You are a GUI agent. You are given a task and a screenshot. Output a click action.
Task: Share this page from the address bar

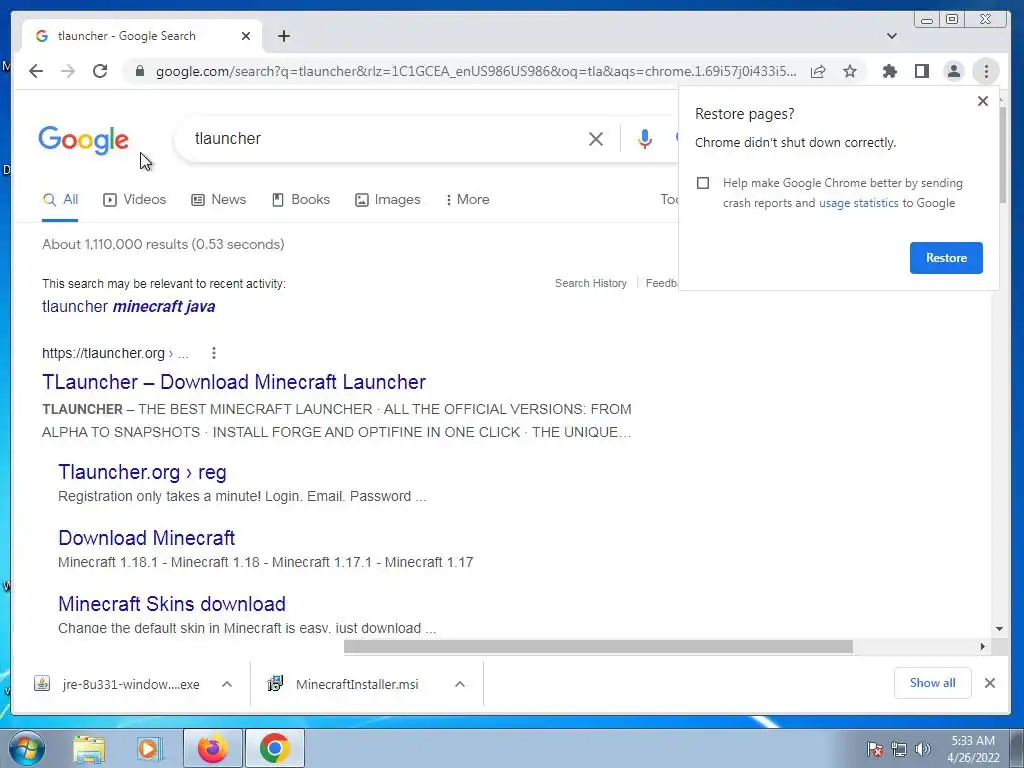(x=818, y=71)
